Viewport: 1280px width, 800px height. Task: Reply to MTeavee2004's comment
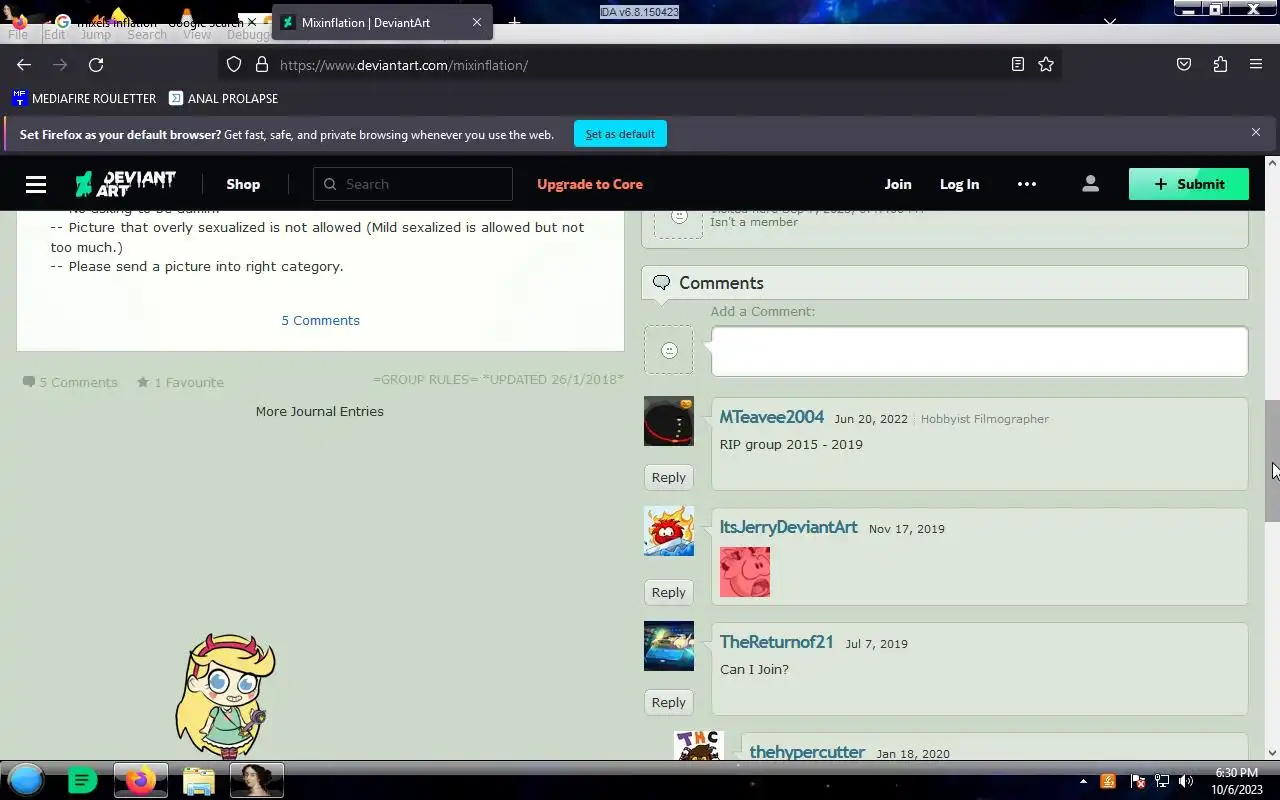pos(669,477)
